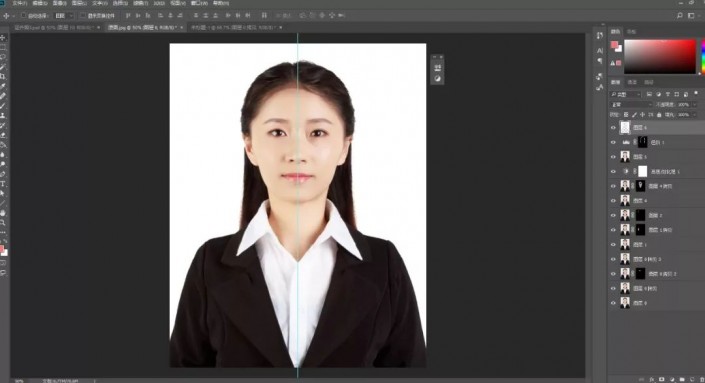Select the 色阶 1 layer mask thumbnail
Viewport: 705px width, 383px height.
click(x=643, y=143)
